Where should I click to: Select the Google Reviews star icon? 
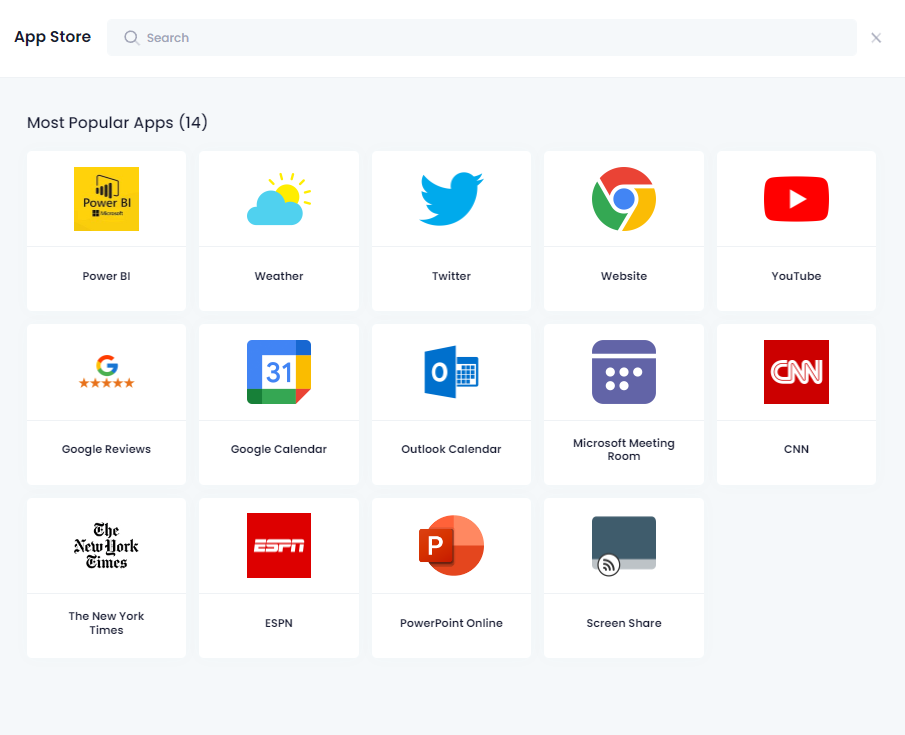coord(106,372)
